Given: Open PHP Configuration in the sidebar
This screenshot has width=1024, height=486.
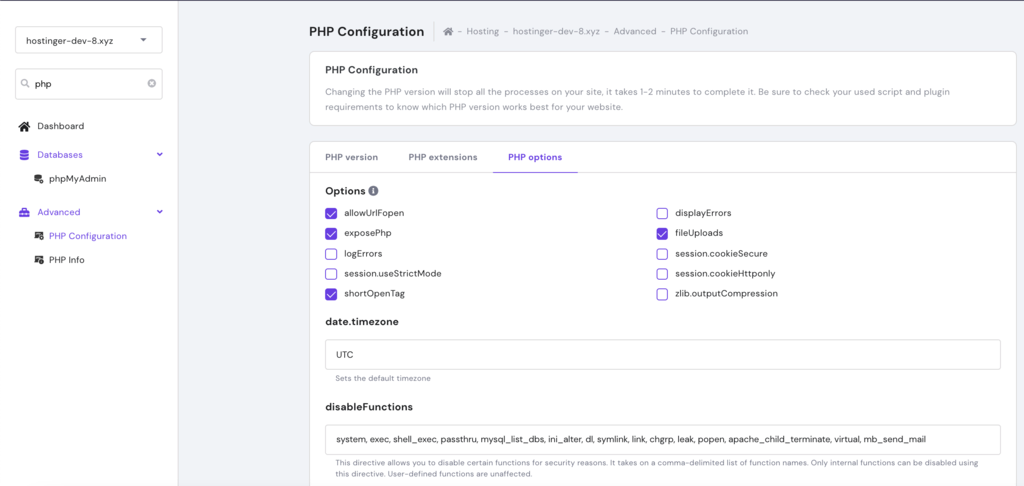Looking at the screenshot, I should 88,236.
